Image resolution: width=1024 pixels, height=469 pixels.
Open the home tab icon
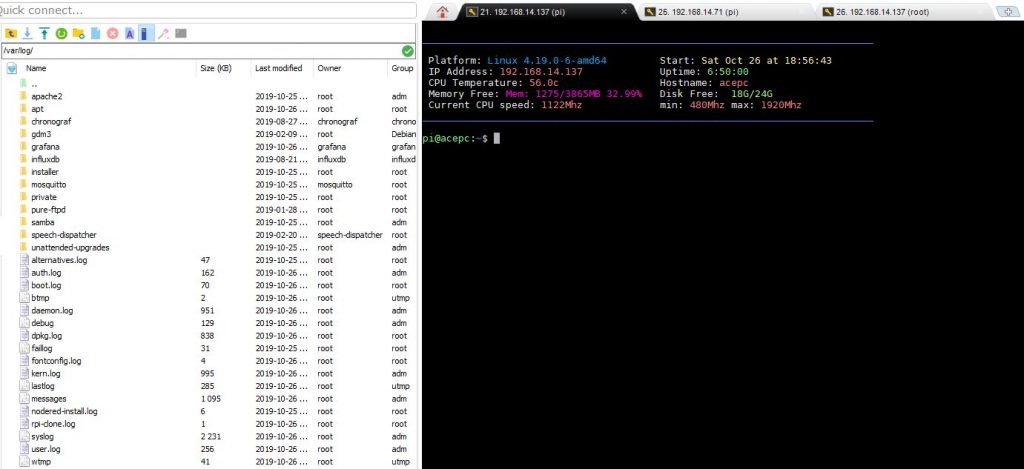443,12
